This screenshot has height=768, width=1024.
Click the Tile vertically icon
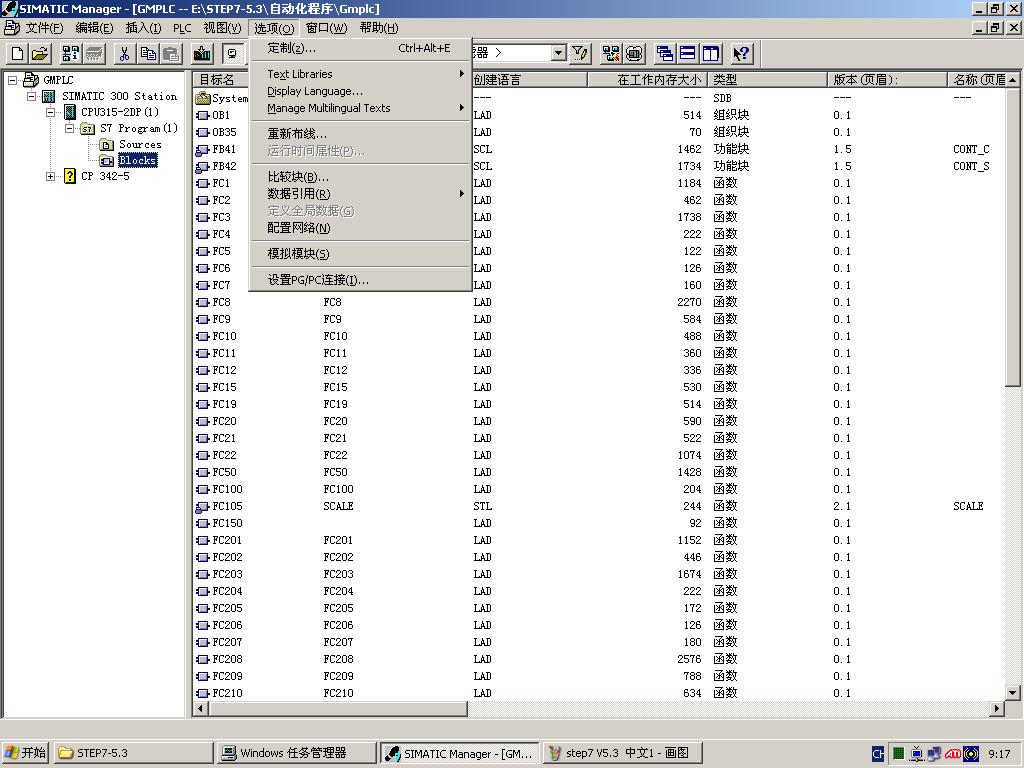(x=711, y=54)
